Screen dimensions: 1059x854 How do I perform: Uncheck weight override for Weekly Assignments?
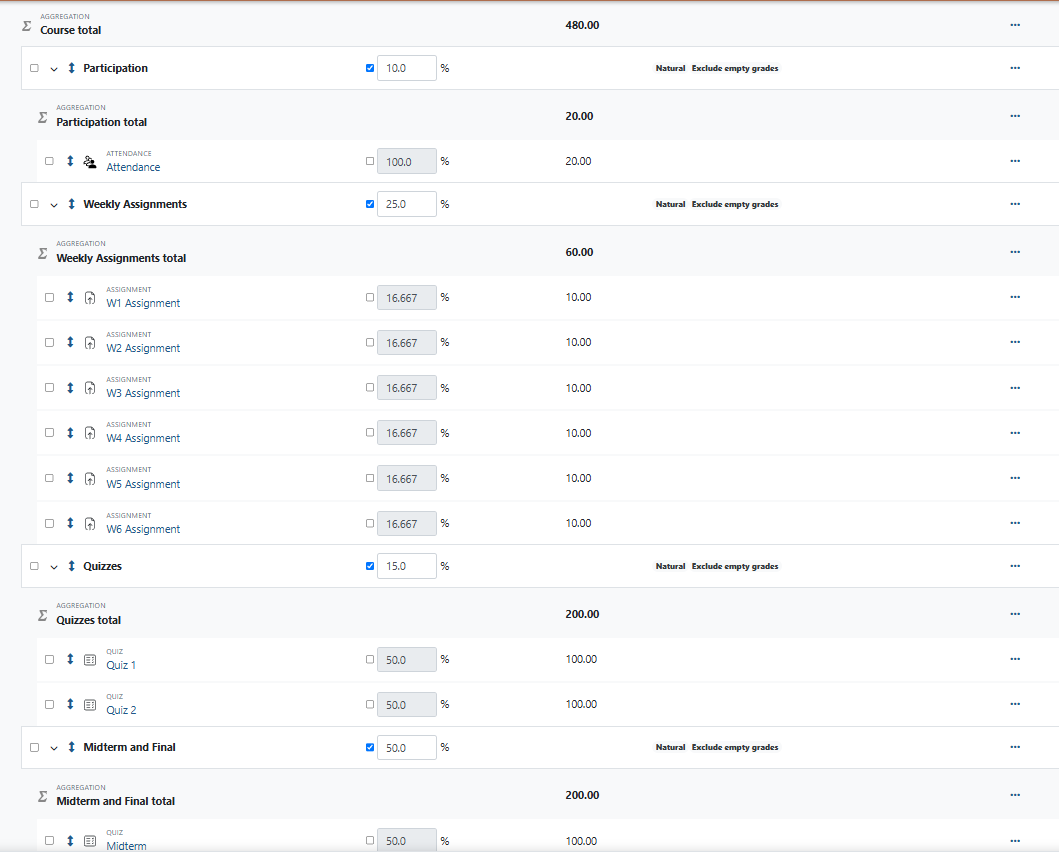point(370,204)
